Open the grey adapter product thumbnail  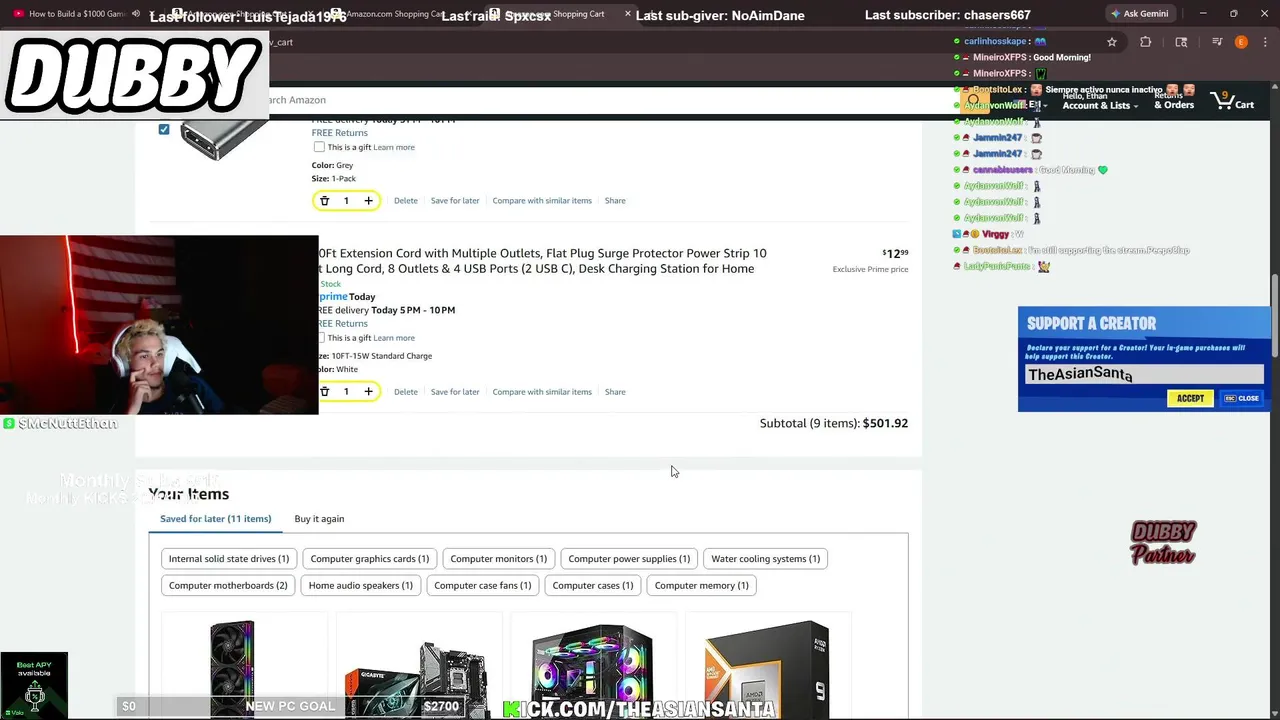(223, 140)
